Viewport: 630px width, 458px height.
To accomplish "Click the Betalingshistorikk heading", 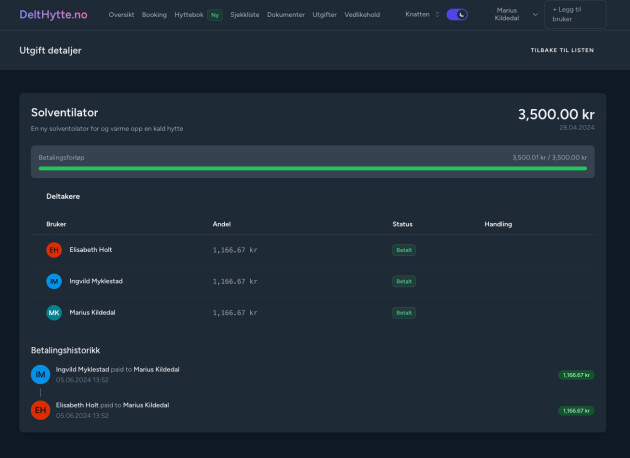I will [x=65, y=350].
